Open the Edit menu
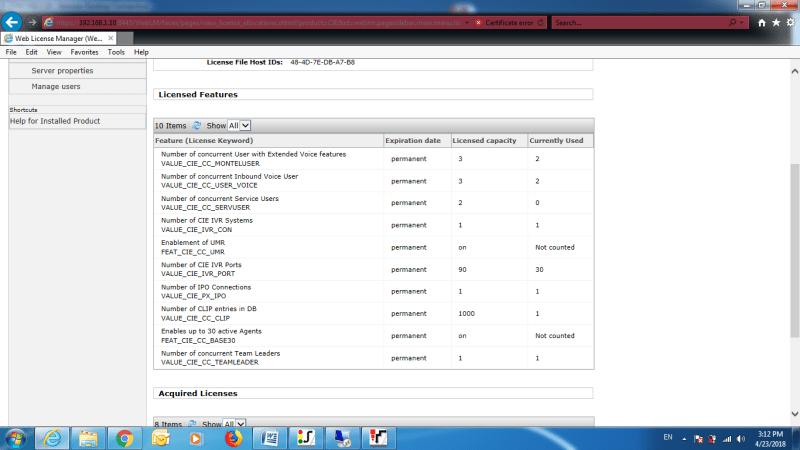 point(31,52)
